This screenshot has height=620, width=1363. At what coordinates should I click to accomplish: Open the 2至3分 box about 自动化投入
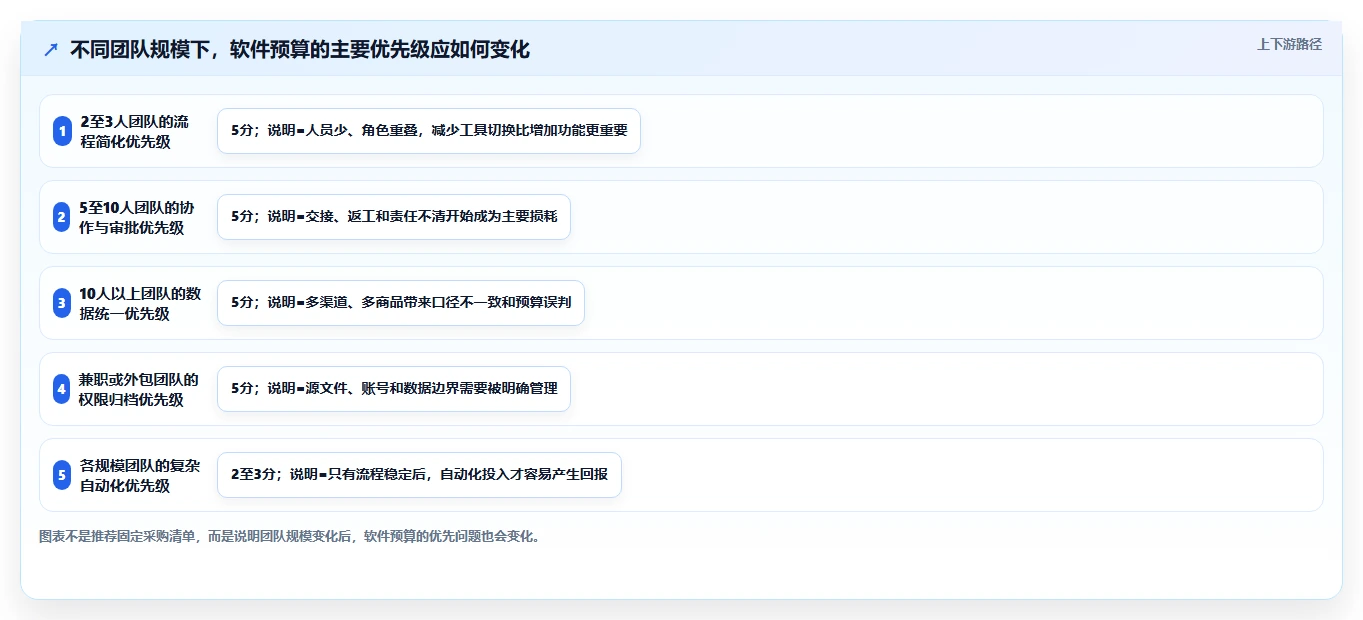419,475
